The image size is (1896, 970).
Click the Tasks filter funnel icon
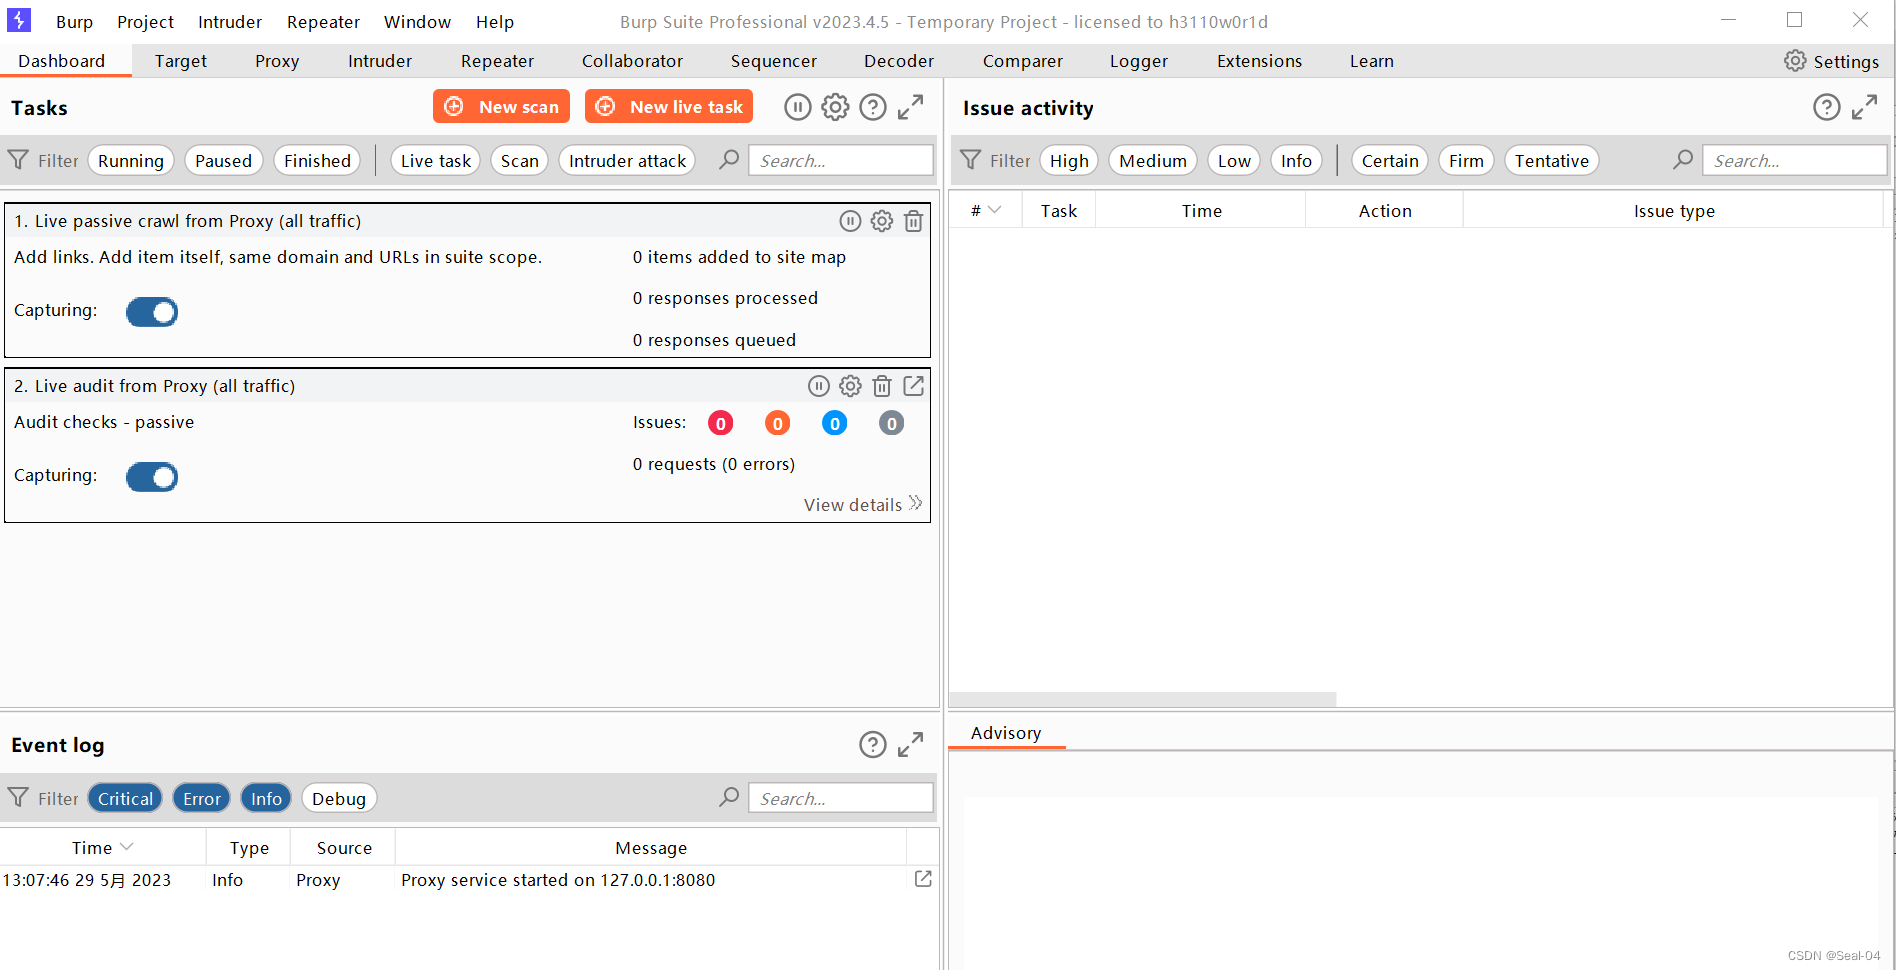coord(18,160)
